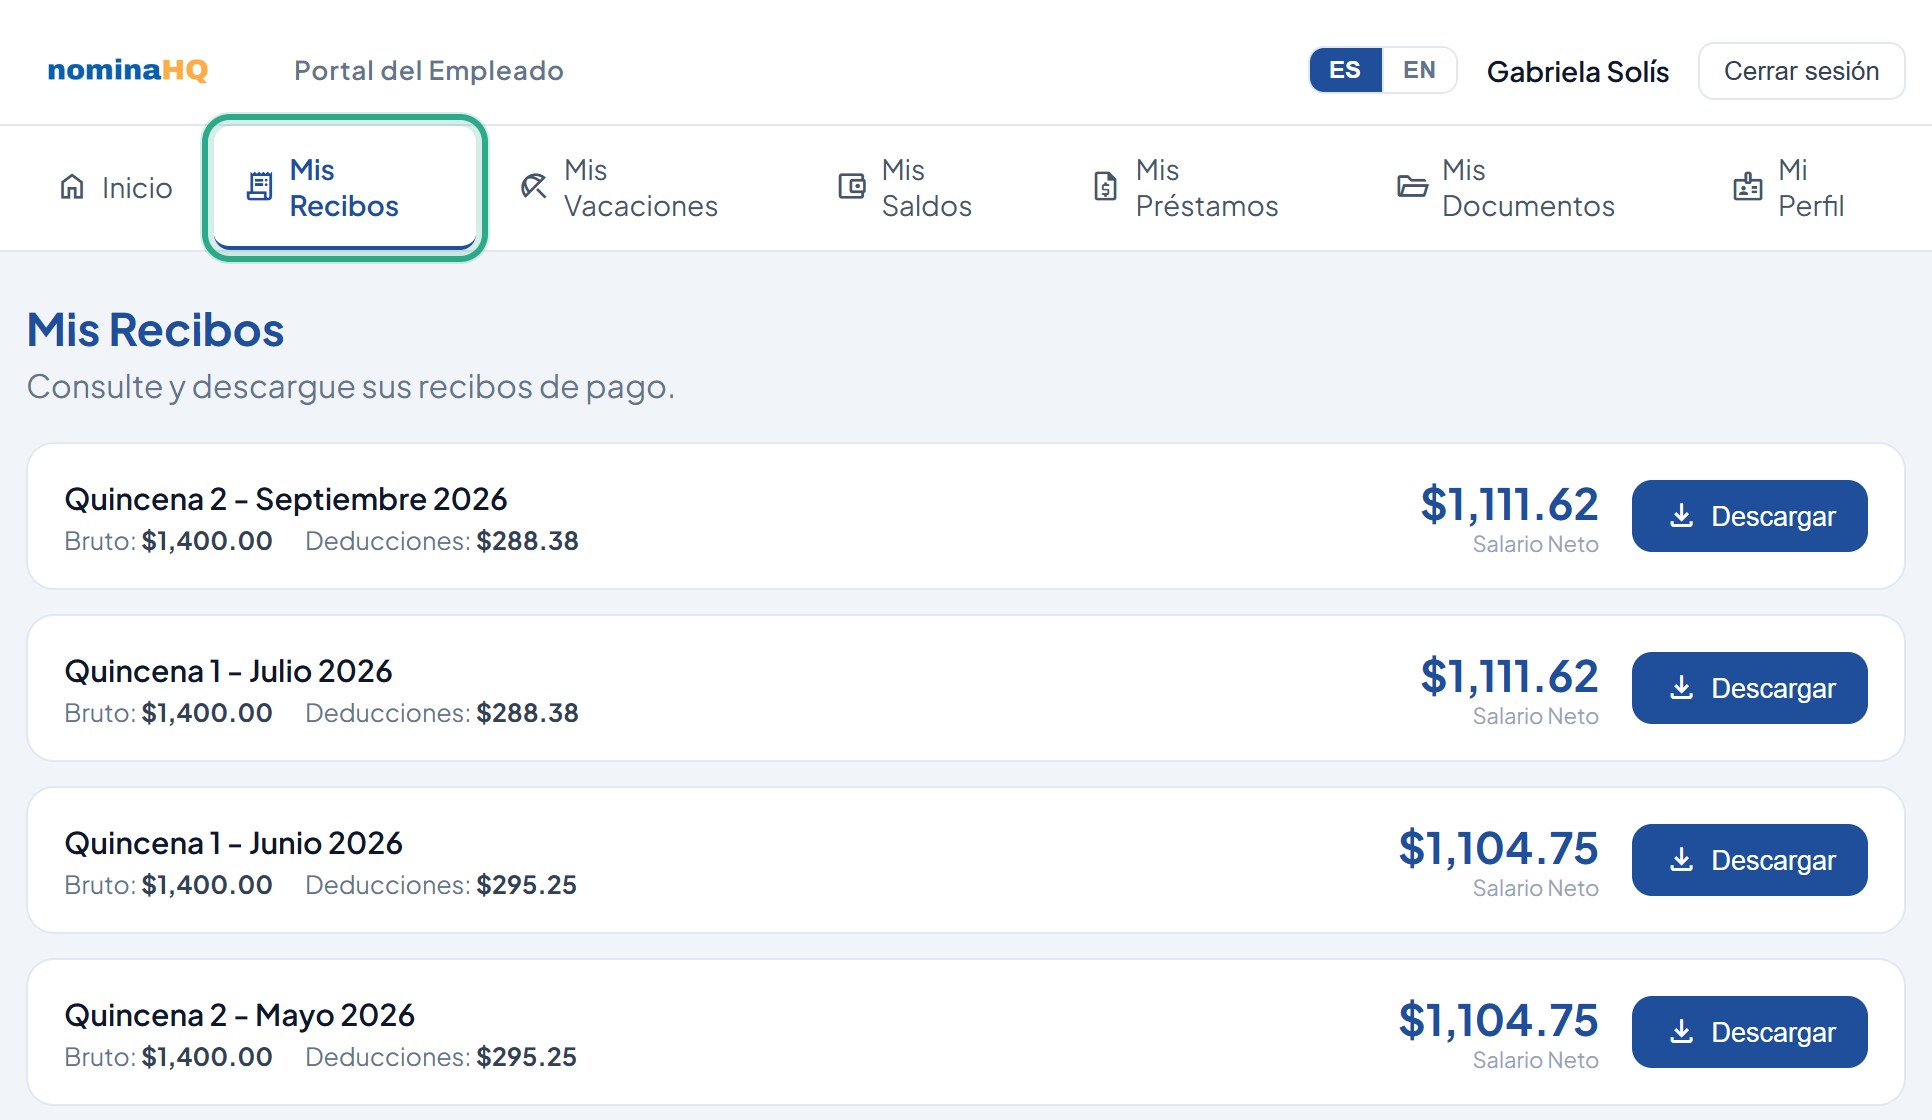
Task: Click the beach umbrella icon for Mis Vacaciones
Action: (x=534, y=187)
